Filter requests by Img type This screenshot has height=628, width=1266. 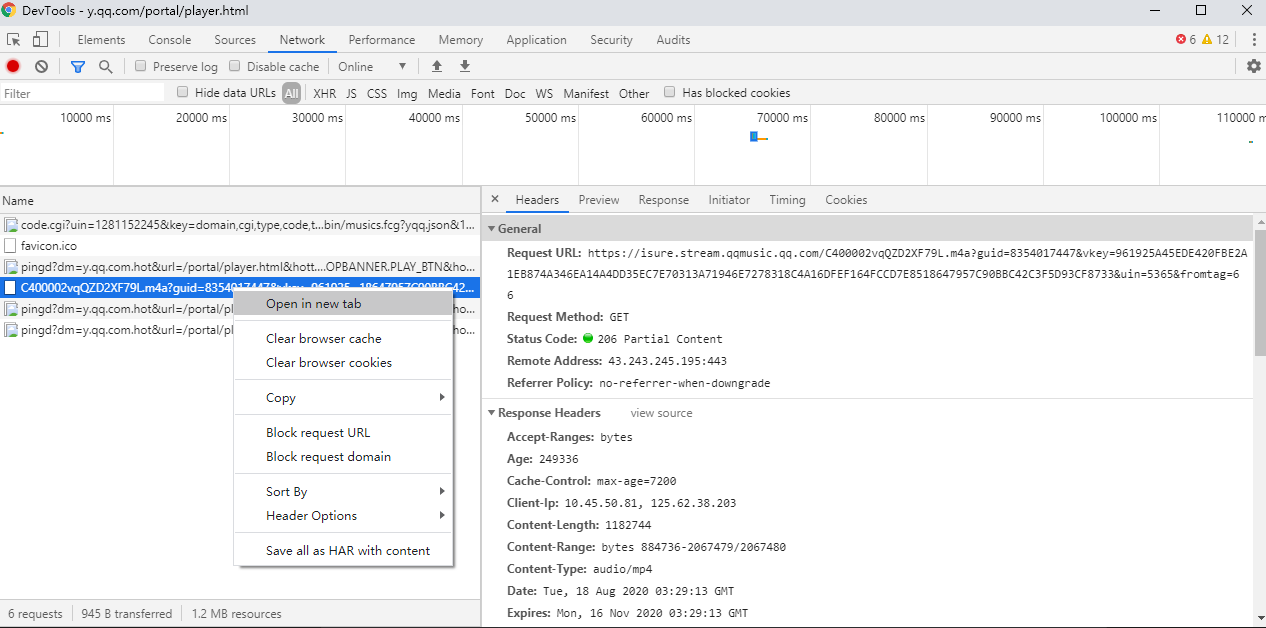point(407,93)
